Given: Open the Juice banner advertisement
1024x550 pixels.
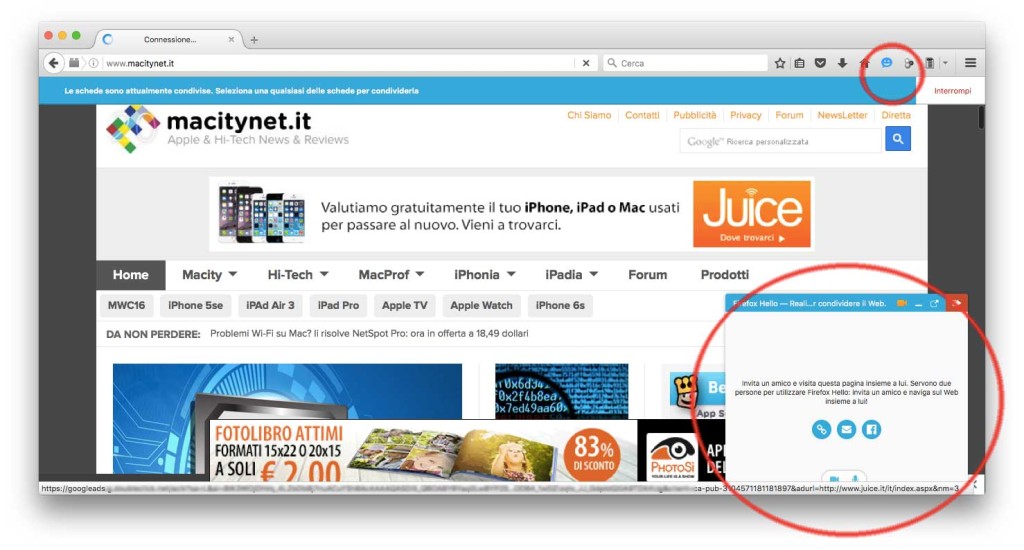Looking at the screenshot, I should pyautogui.click(x=511, y=214).
